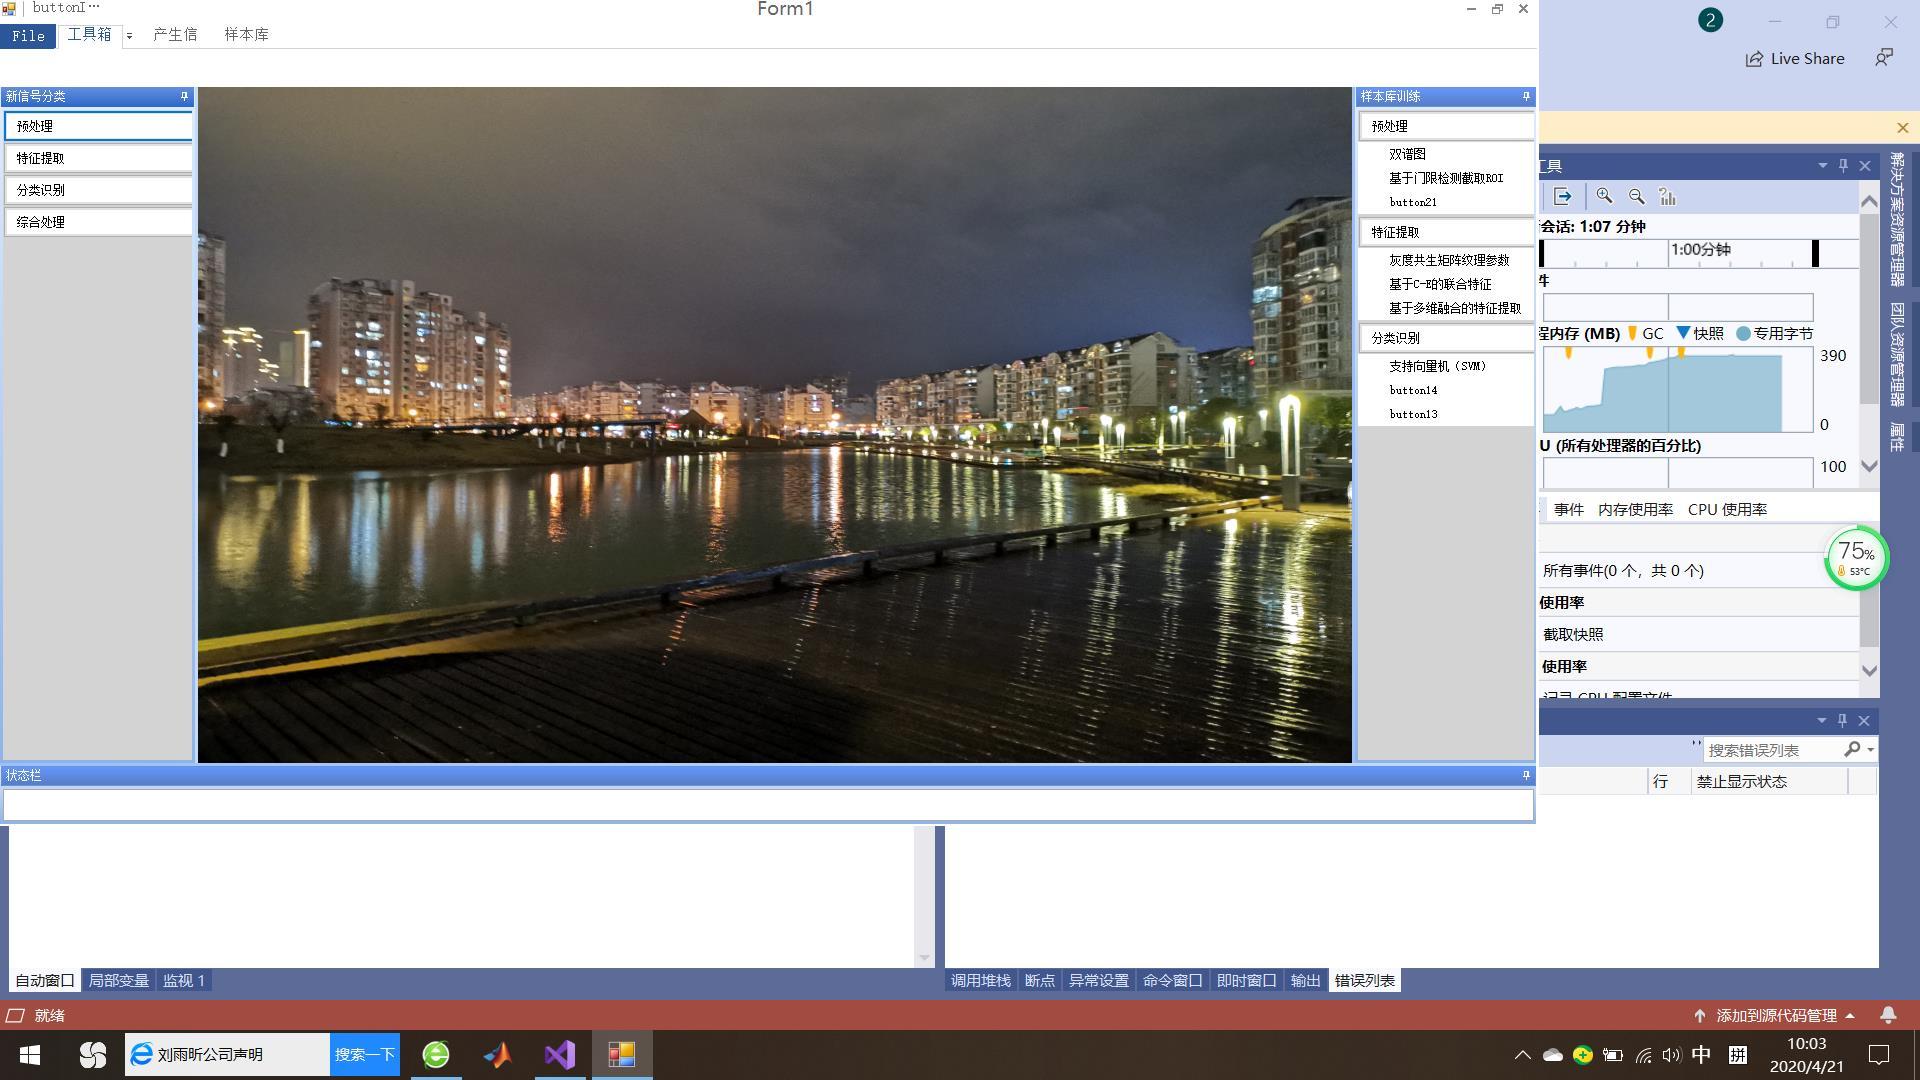Select 分类识别 in 新信号分类 panel
This screenshot has width=1920, height=1080.
pyautogui.click(x=98, y=190)
